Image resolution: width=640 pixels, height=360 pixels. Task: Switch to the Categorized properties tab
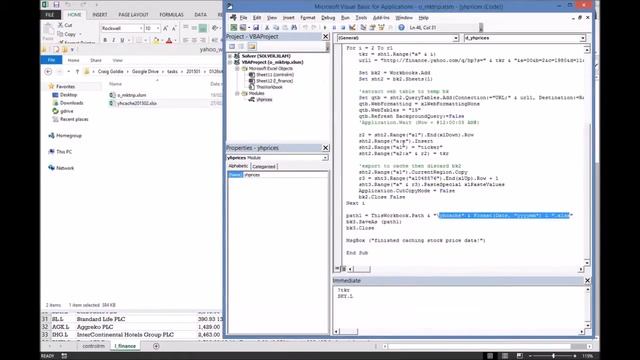[264, 167]
